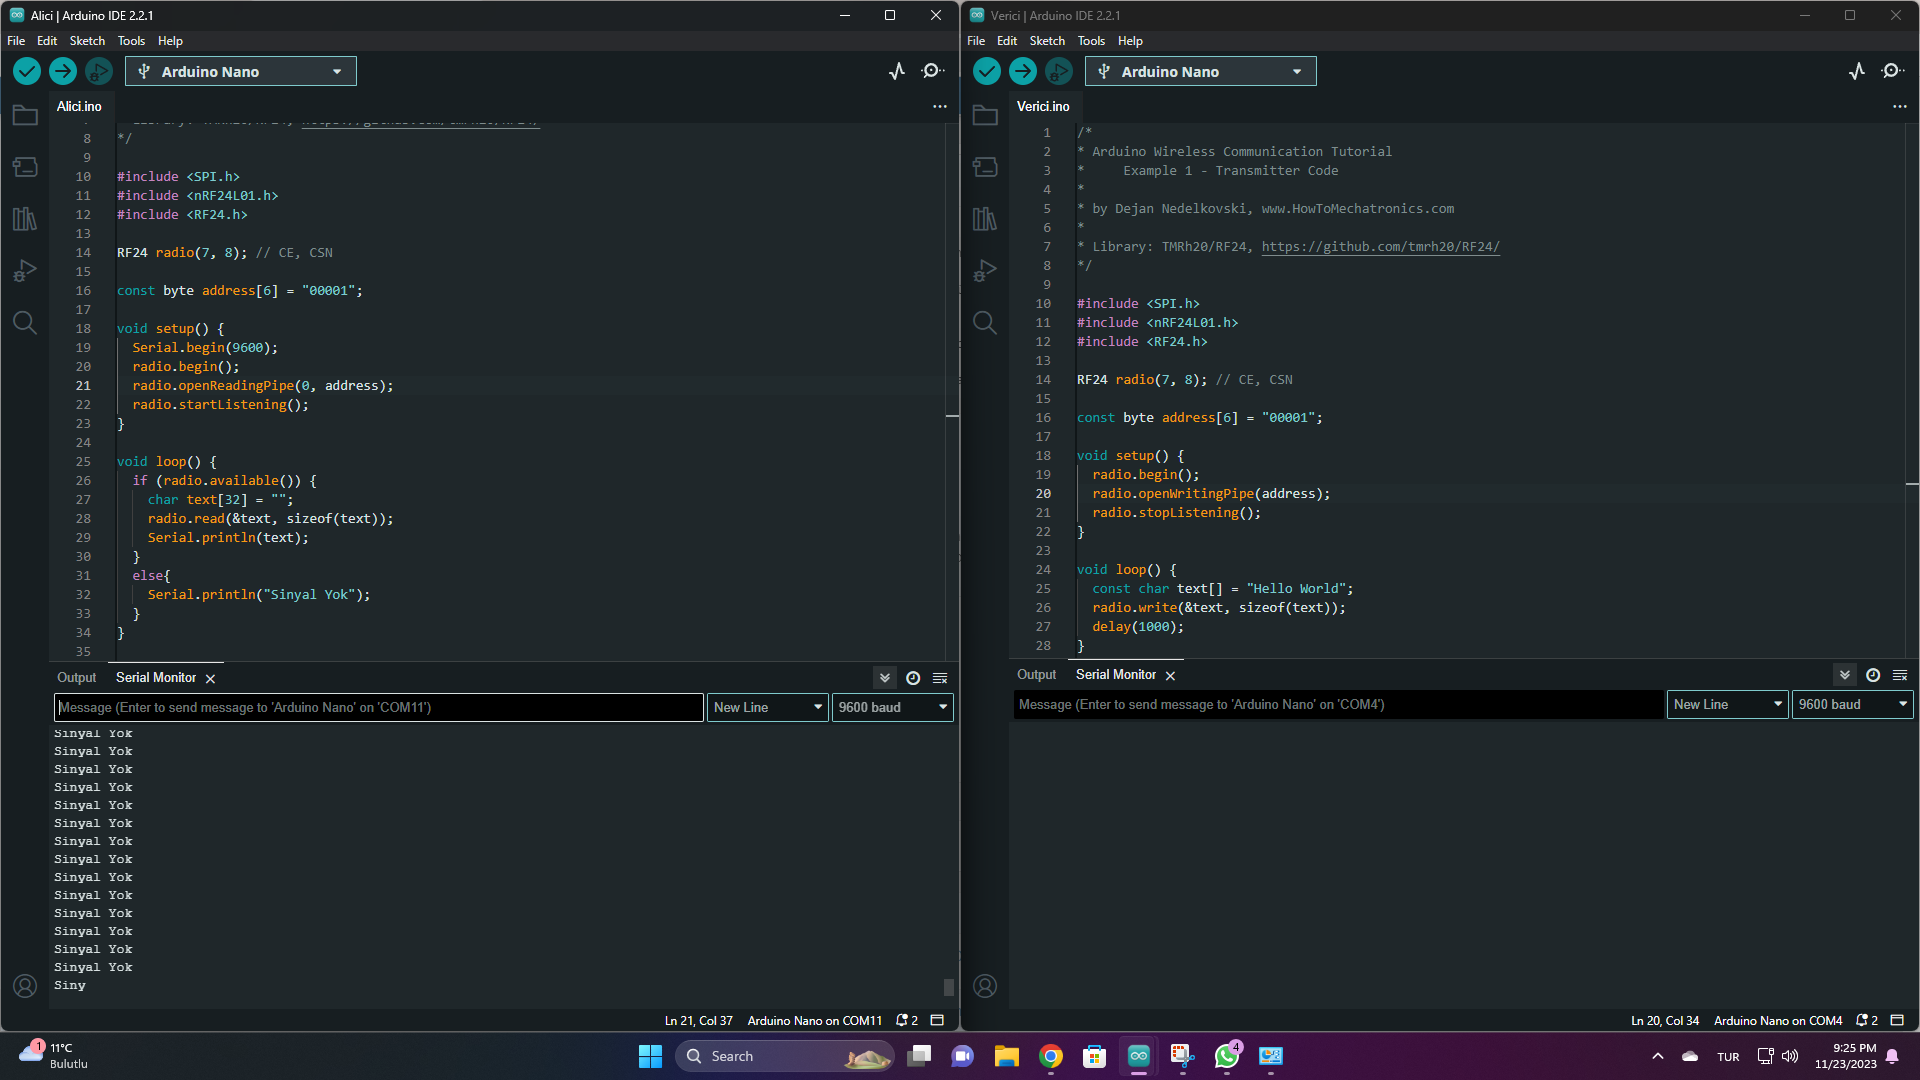Image resolution: width=1920 pixels, height=1080 pixels.
Task: Open New Line dropdown in Alici monitor
Action: coord(768,707)
